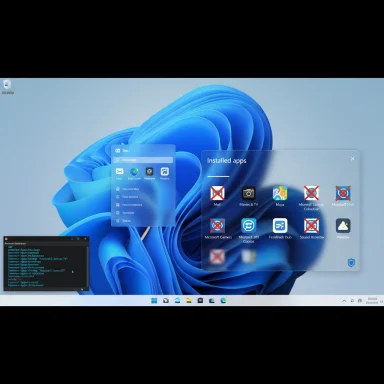Image resolution: width=384 pixels, height=384 pixels.
Task: Open Microsoft Edge from the taskbar
Action: pyautogui.click(x=223, y=301)
